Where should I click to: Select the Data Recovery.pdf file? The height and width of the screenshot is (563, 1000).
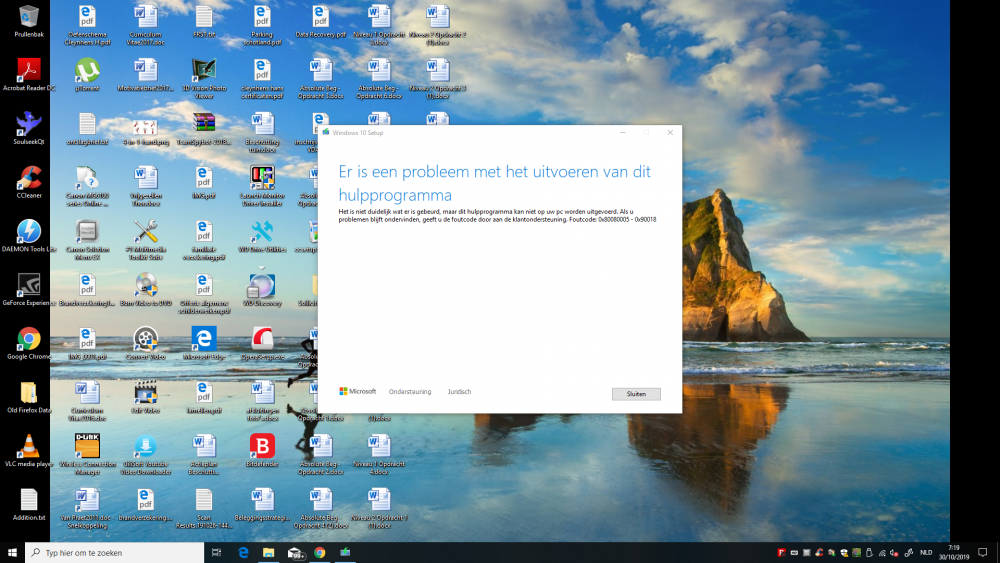point(321,21)
